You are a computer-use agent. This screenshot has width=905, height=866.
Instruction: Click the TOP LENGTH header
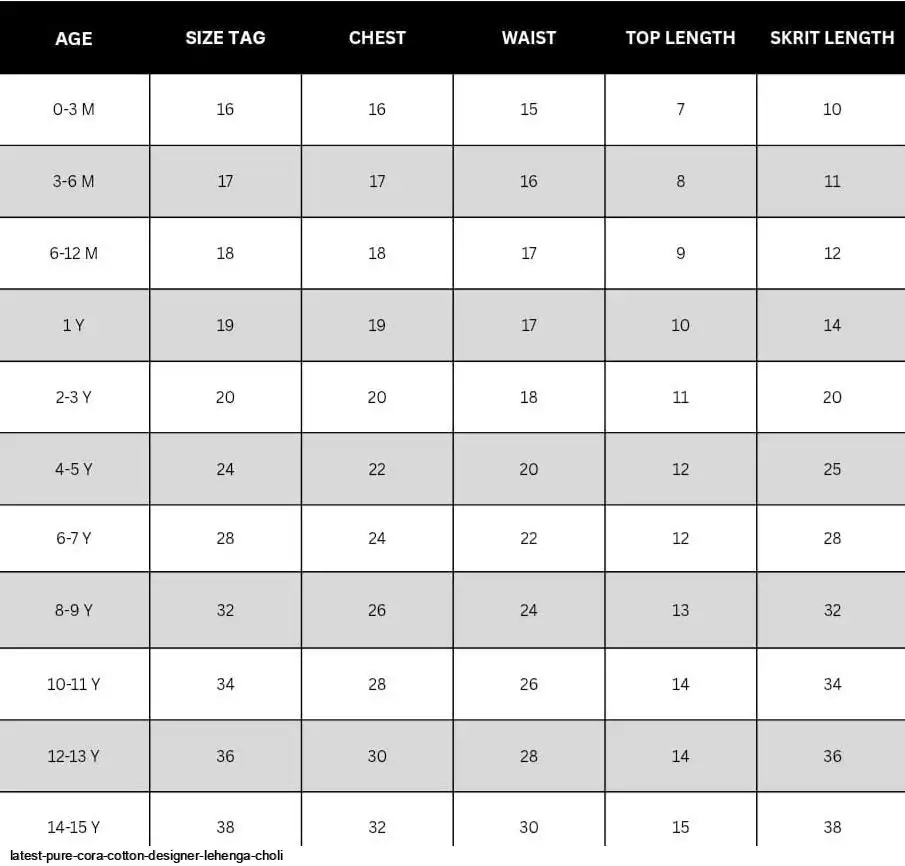pyautogui.click(x=680, y=38)
